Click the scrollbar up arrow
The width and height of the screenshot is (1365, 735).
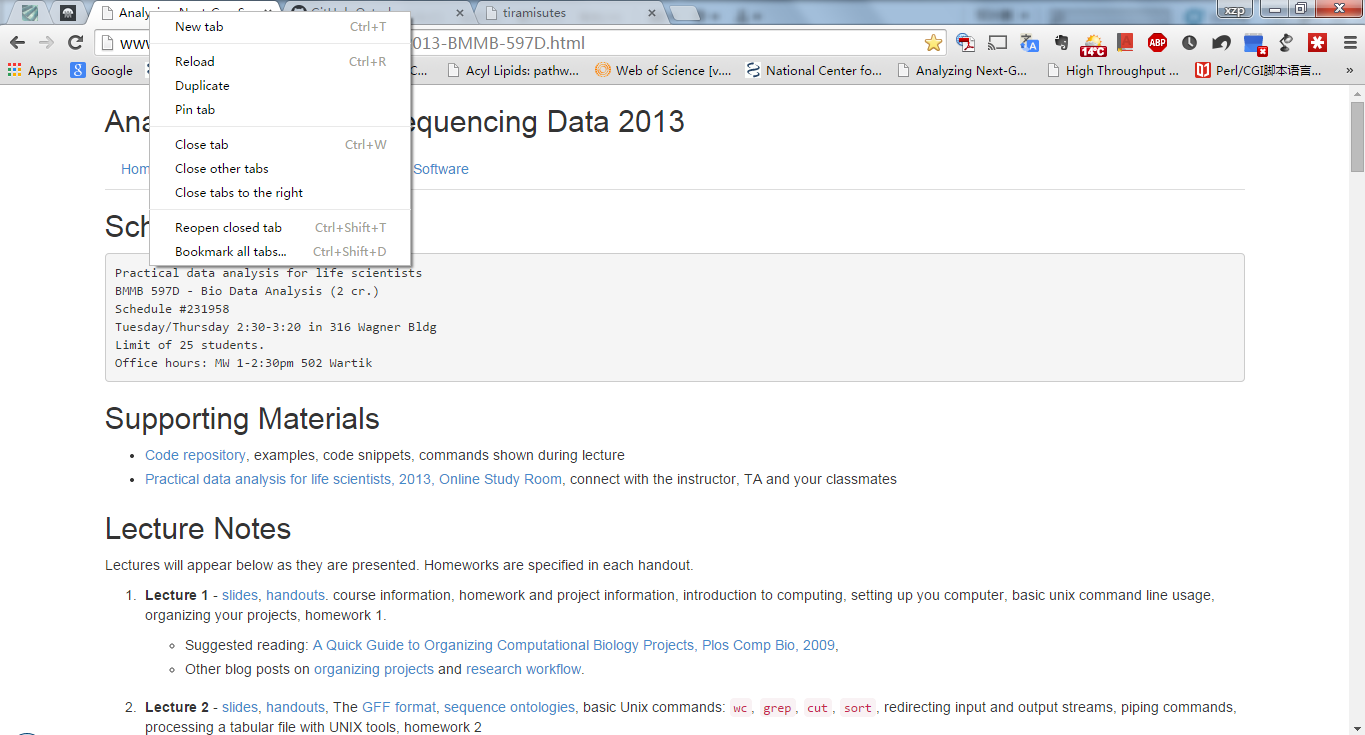[x=1357, y=92]
